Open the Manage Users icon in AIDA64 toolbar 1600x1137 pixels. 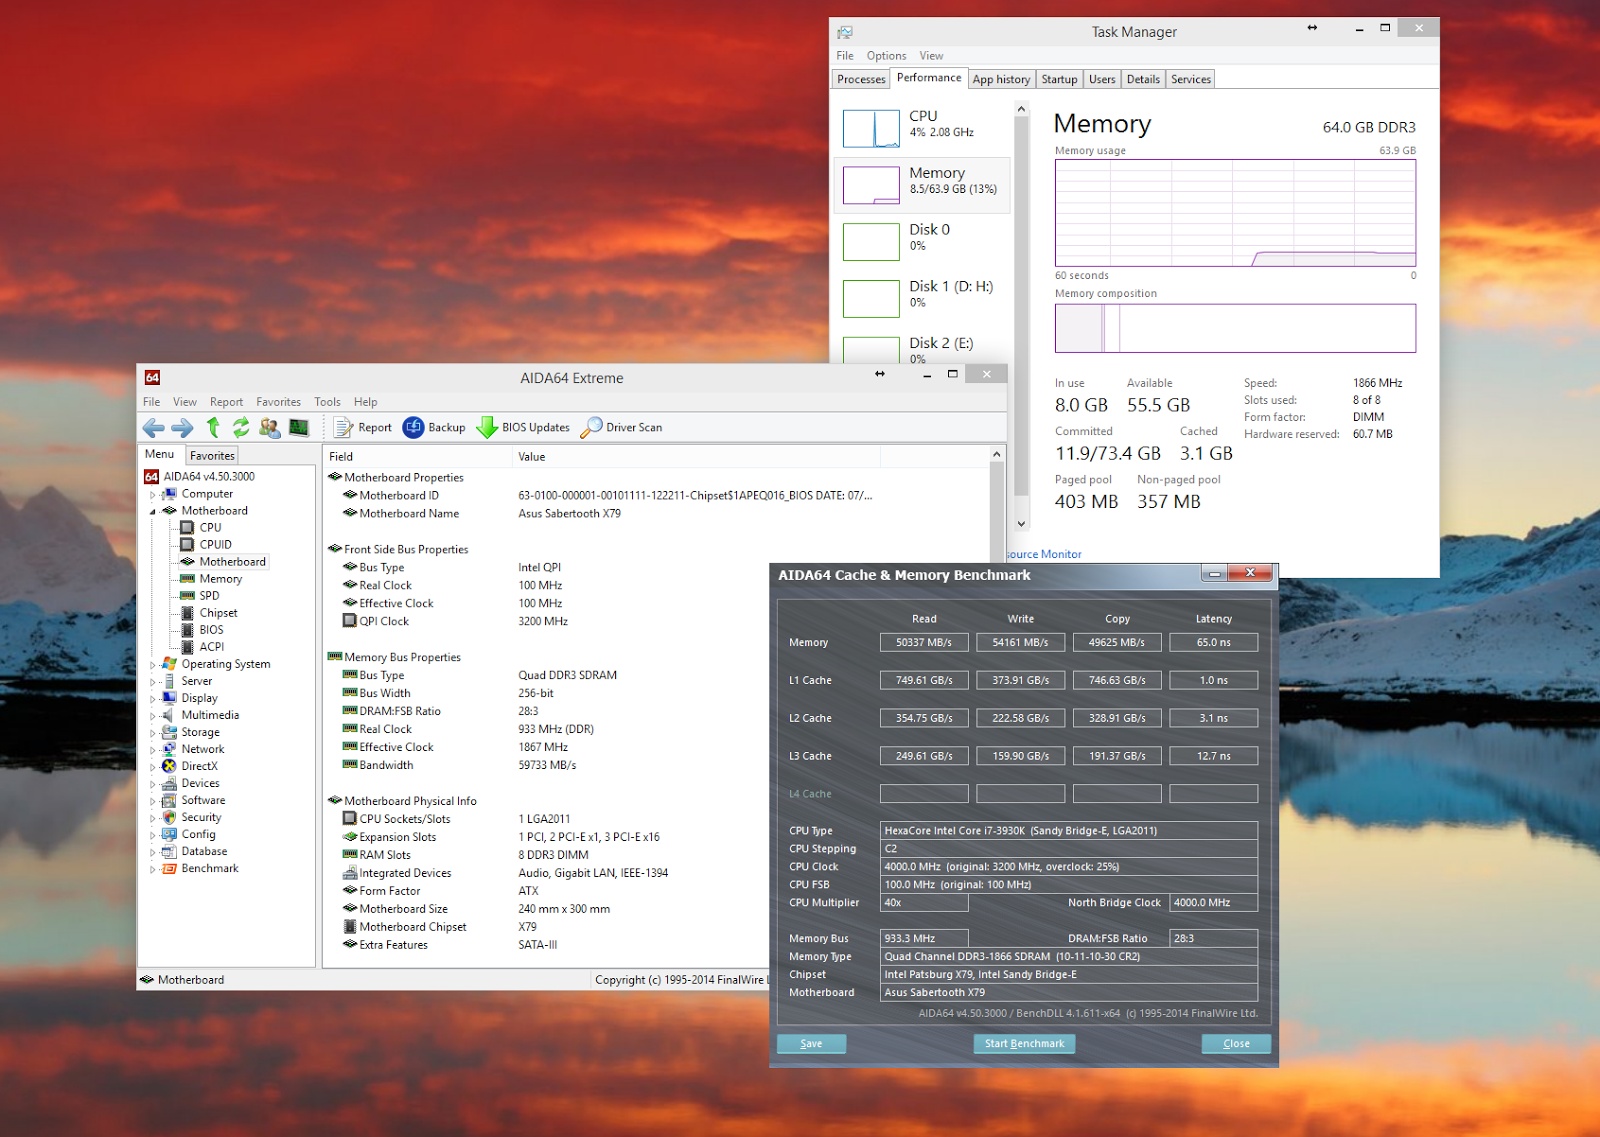[270, 428]
